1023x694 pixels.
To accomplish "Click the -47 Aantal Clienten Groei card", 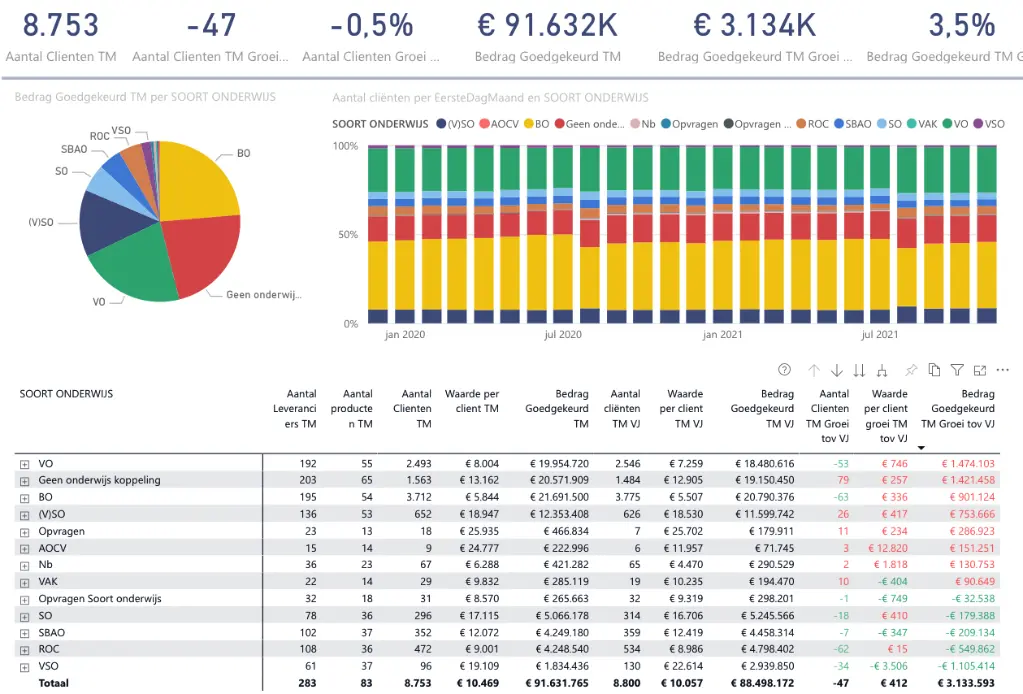I will [210, 38].
